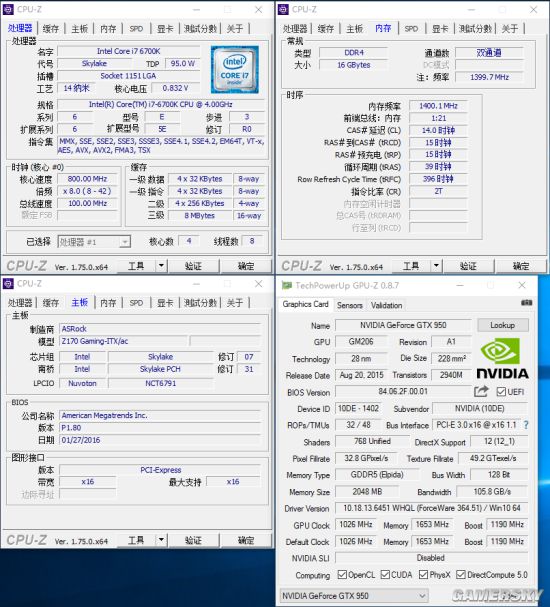Click the 确定 button in processor window

coord(246,266)
